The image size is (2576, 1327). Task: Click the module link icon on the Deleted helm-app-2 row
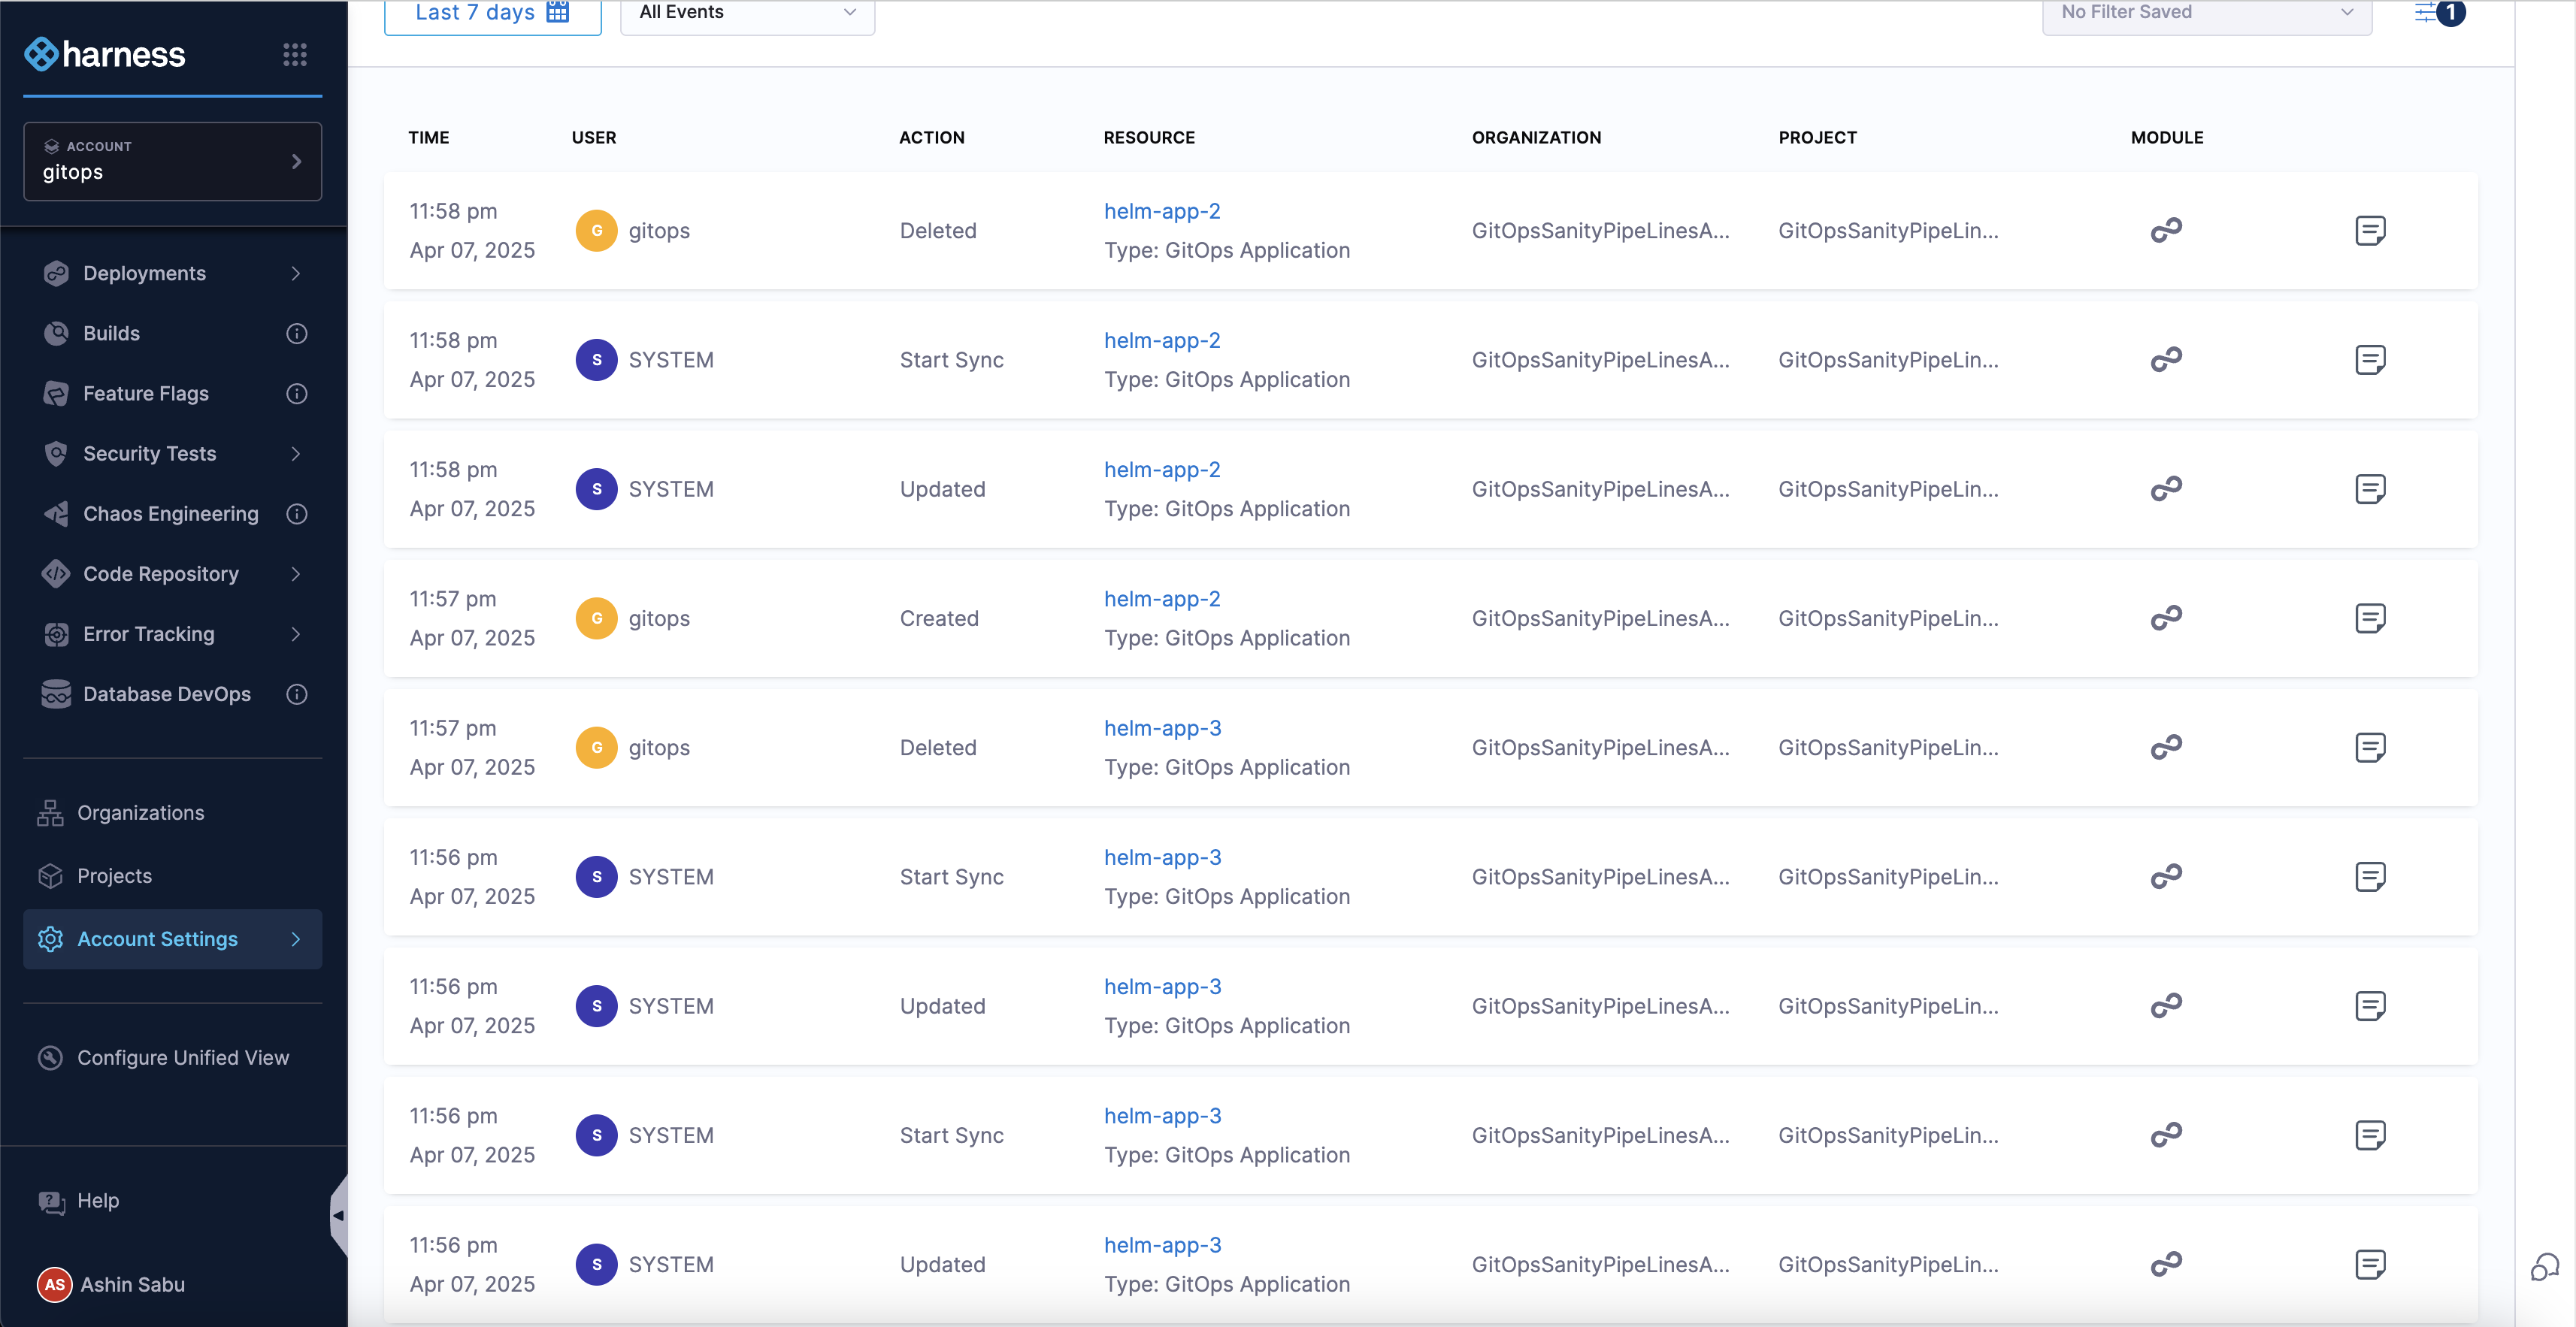click(2167, 229)
